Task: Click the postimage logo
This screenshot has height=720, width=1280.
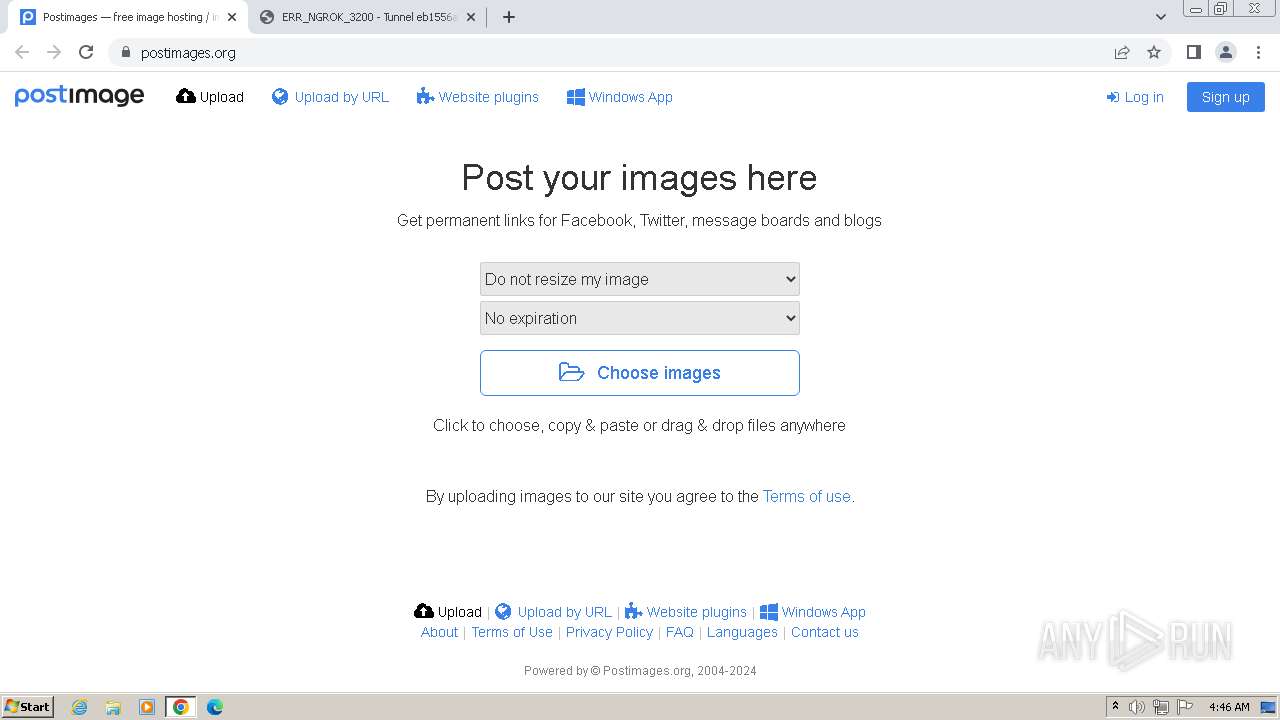Action: click(79, 96)
